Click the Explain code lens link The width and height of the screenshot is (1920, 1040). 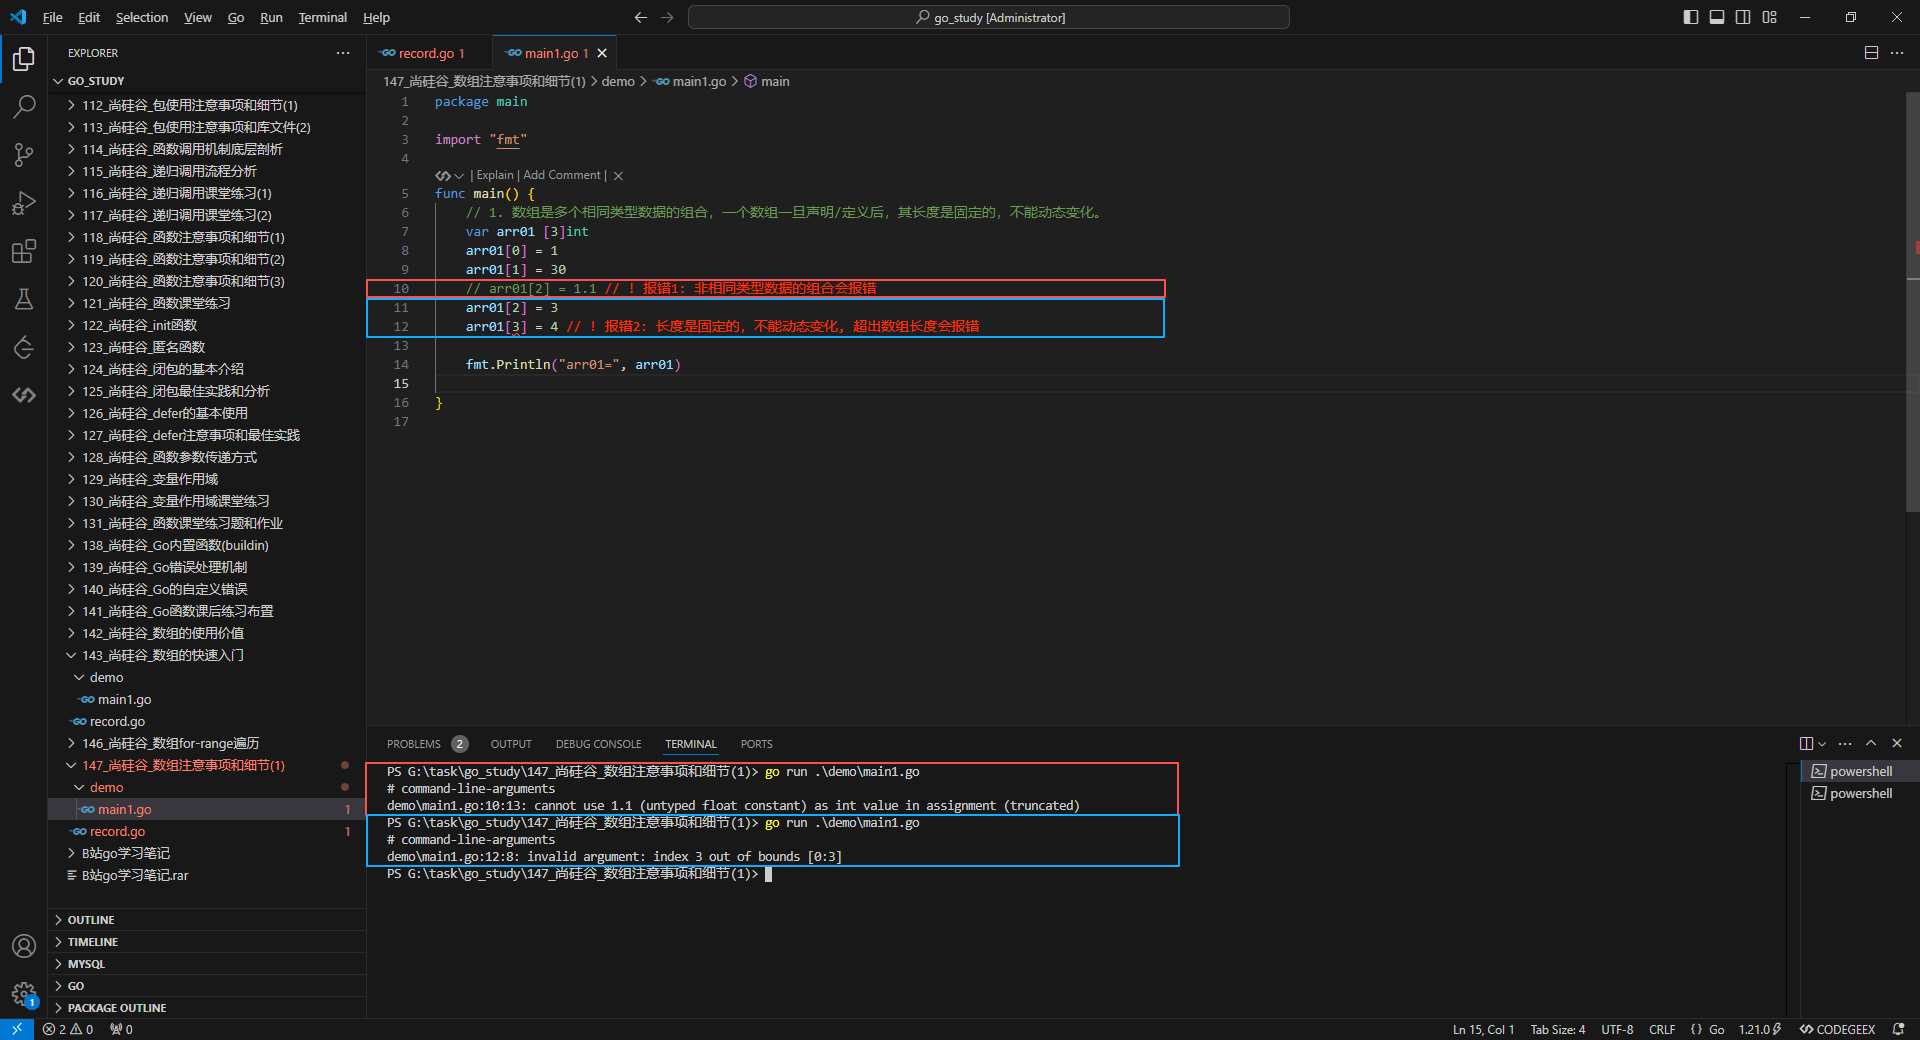495,175
